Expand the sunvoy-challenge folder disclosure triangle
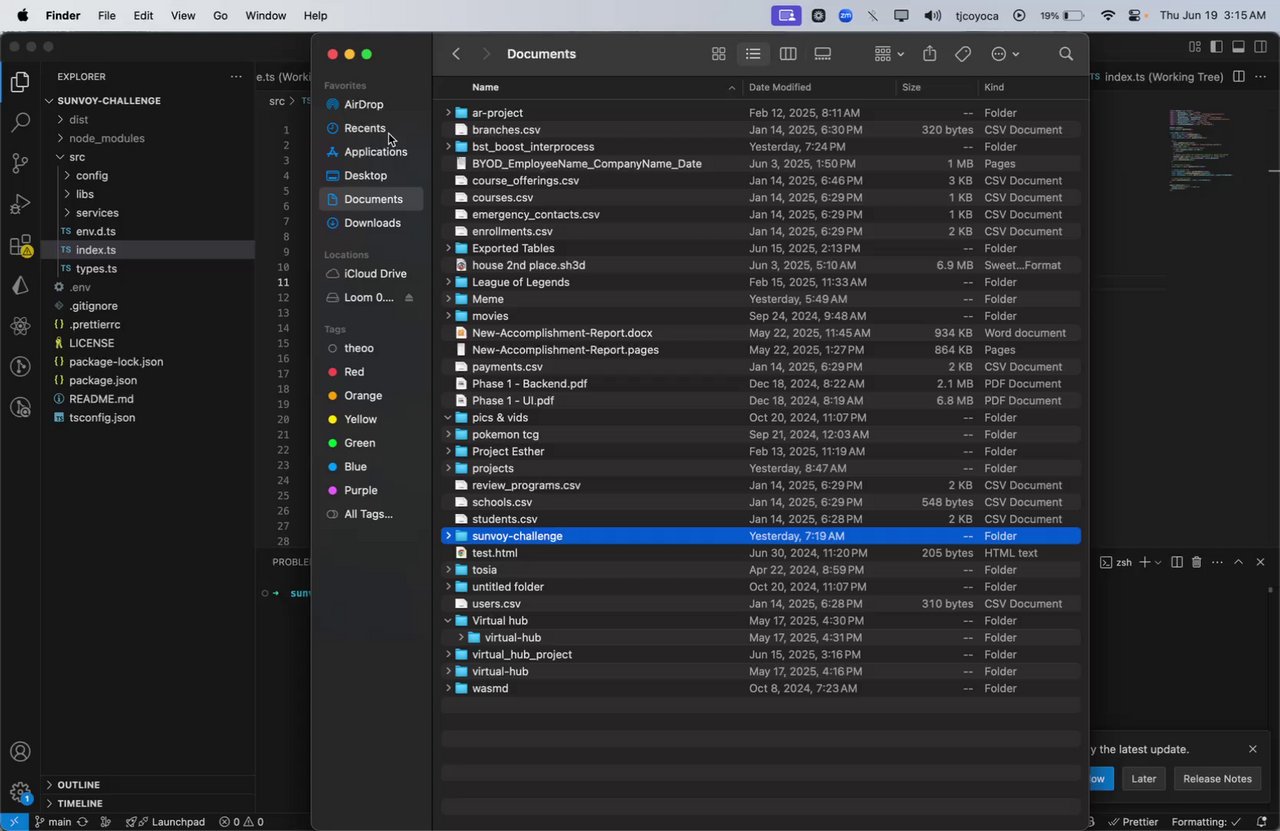 point(448,536)
